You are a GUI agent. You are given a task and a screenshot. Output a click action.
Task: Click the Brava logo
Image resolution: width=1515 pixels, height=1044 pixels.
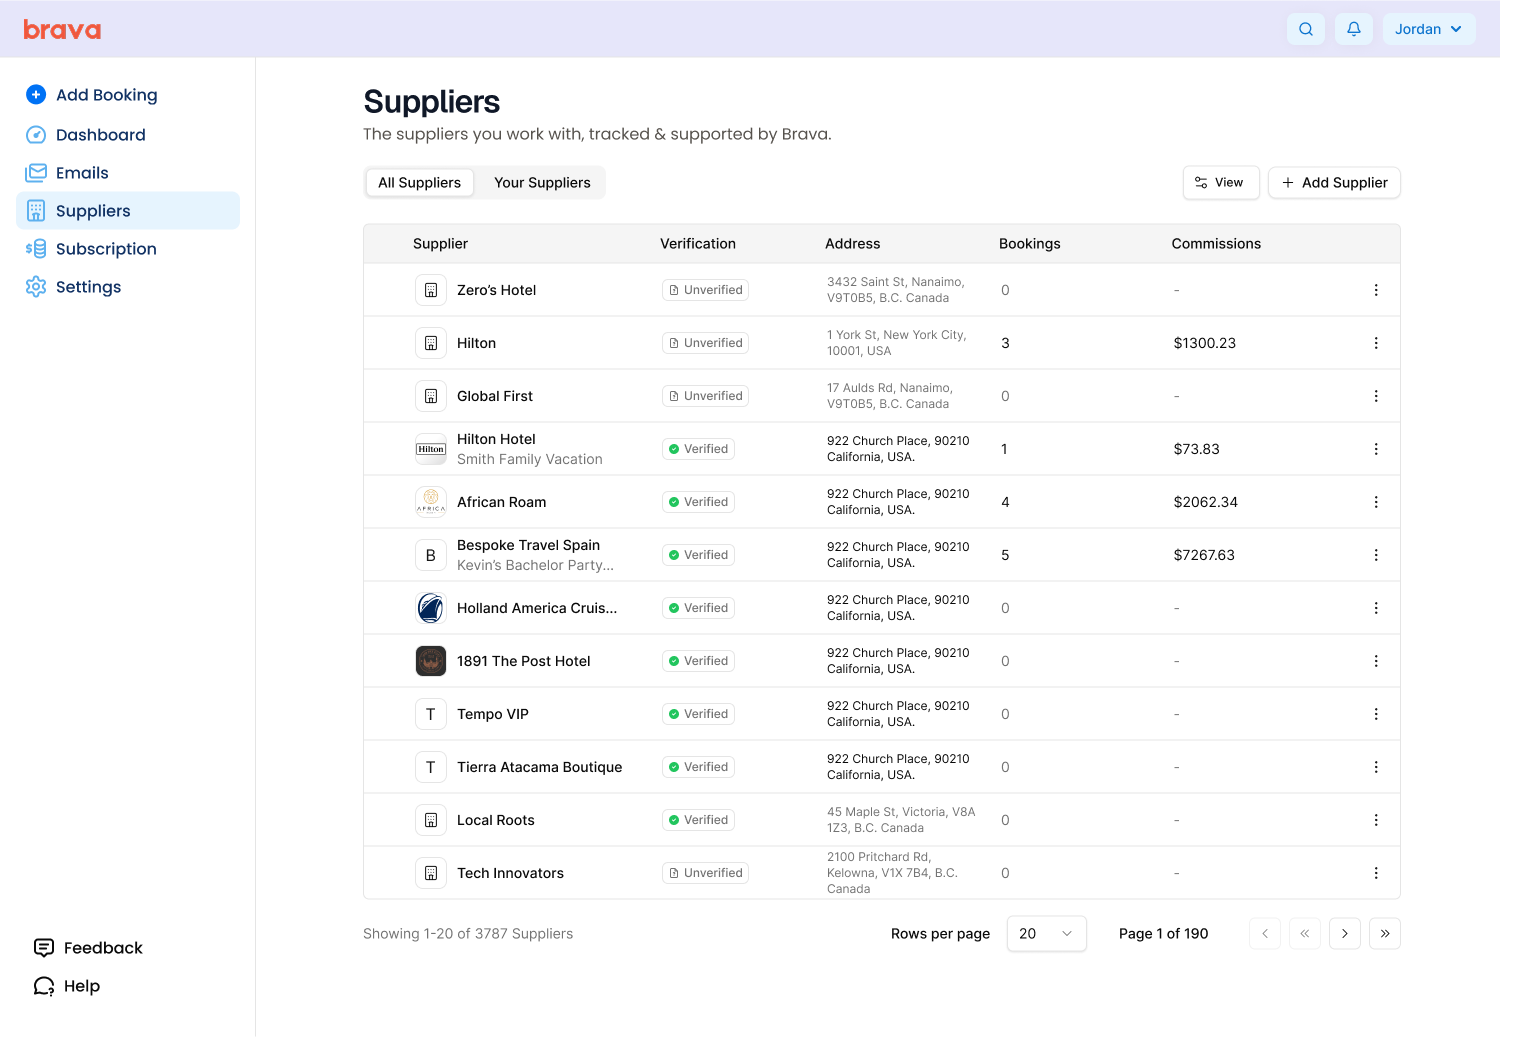[x=62, y=30]
